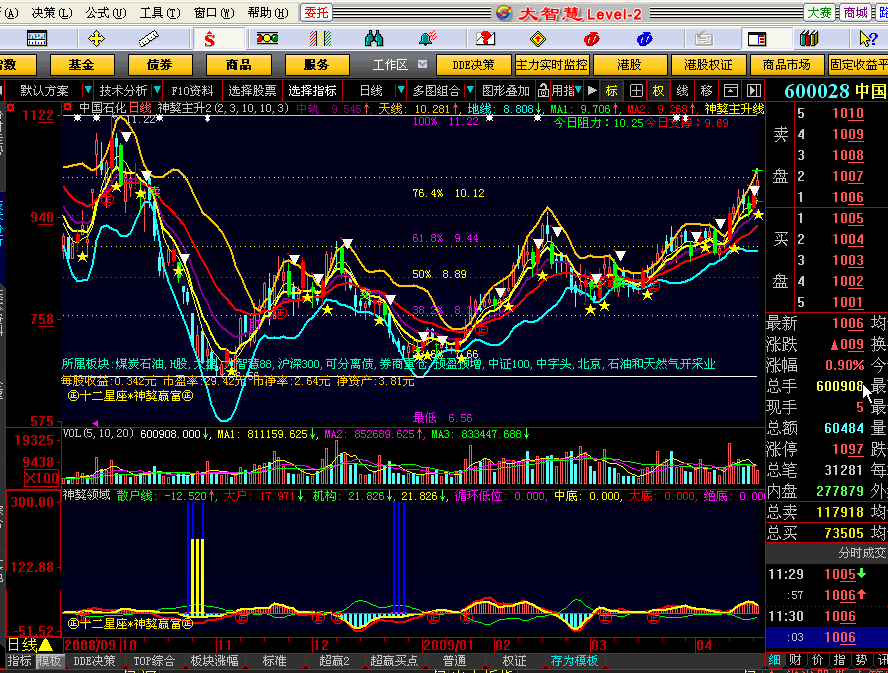The width and height of the screenshot is (888, 673).
Task: Click the 商城 store button
Action: tap(855, 12)
